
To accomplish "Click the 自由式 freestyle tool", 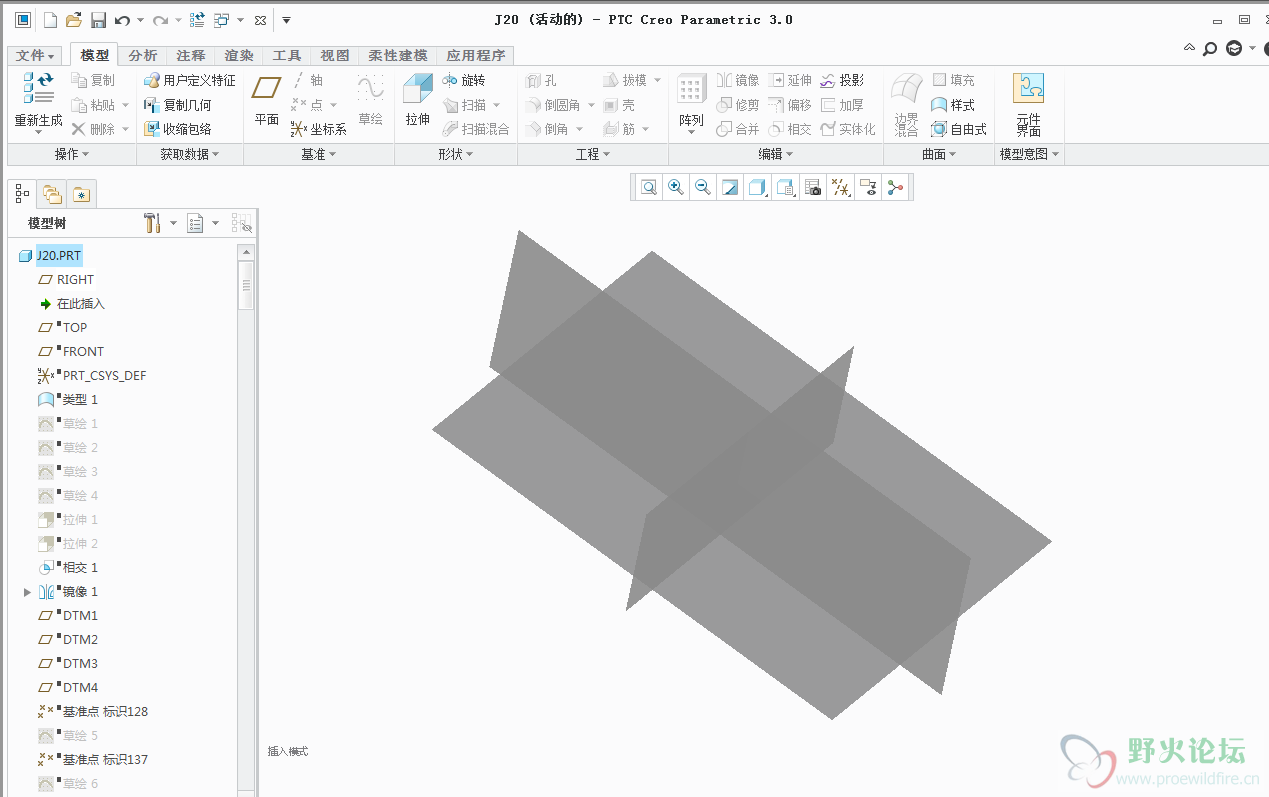I will [959, 129].
